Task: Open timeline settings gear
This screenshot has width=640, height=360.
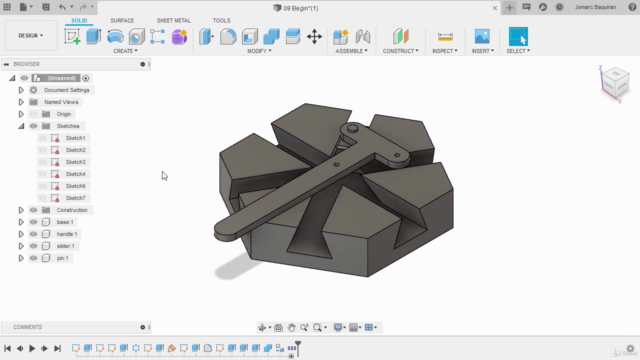Action: [x=630, y=348]
